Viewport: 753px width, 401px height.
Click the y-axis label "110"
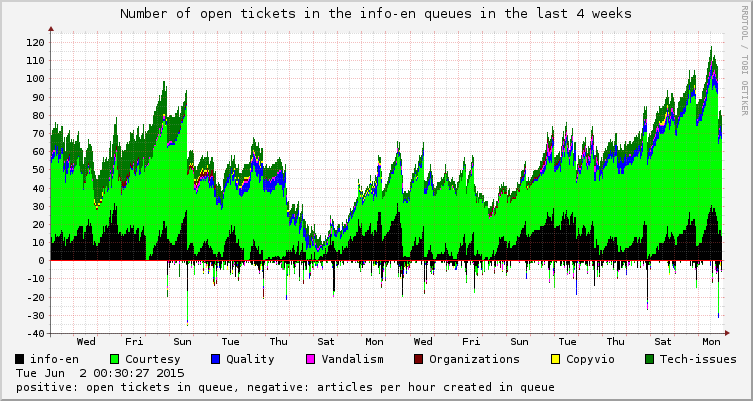(x=35, y=61)
